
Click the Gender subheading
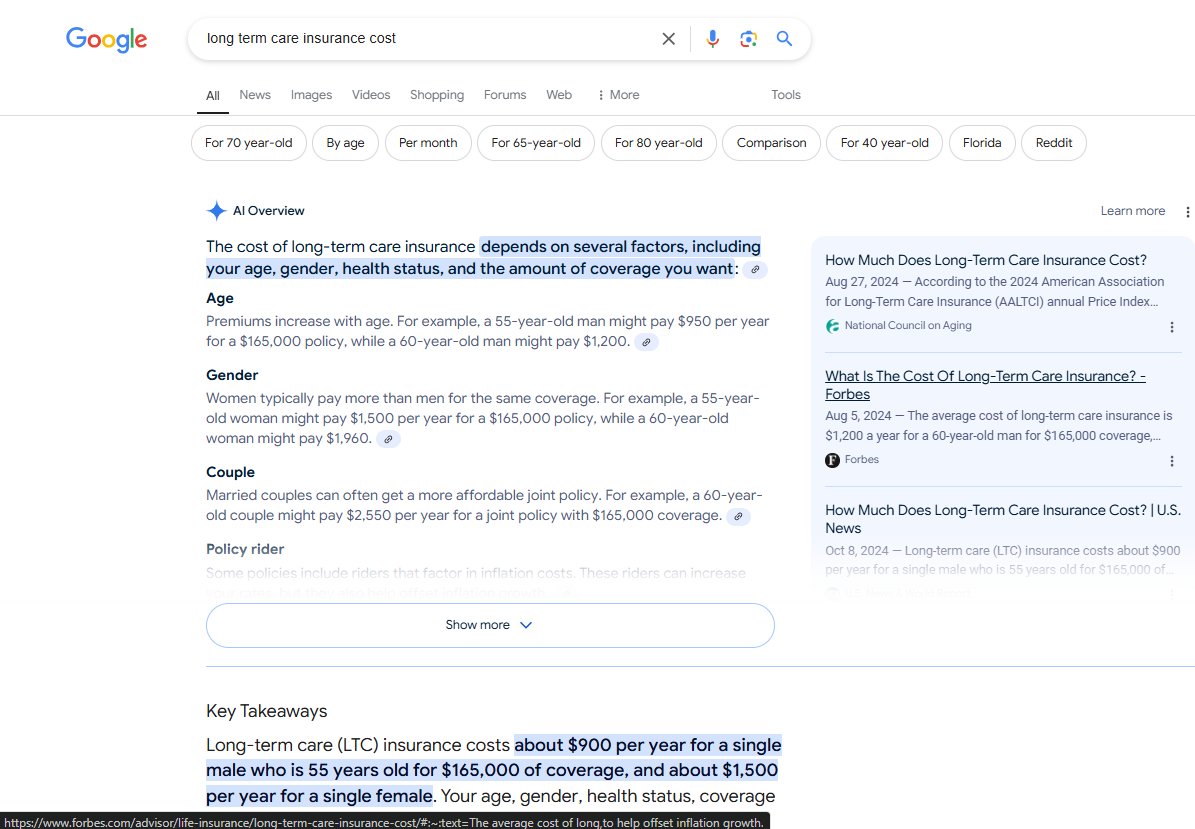pyautogui.click(x=232, y=375)
